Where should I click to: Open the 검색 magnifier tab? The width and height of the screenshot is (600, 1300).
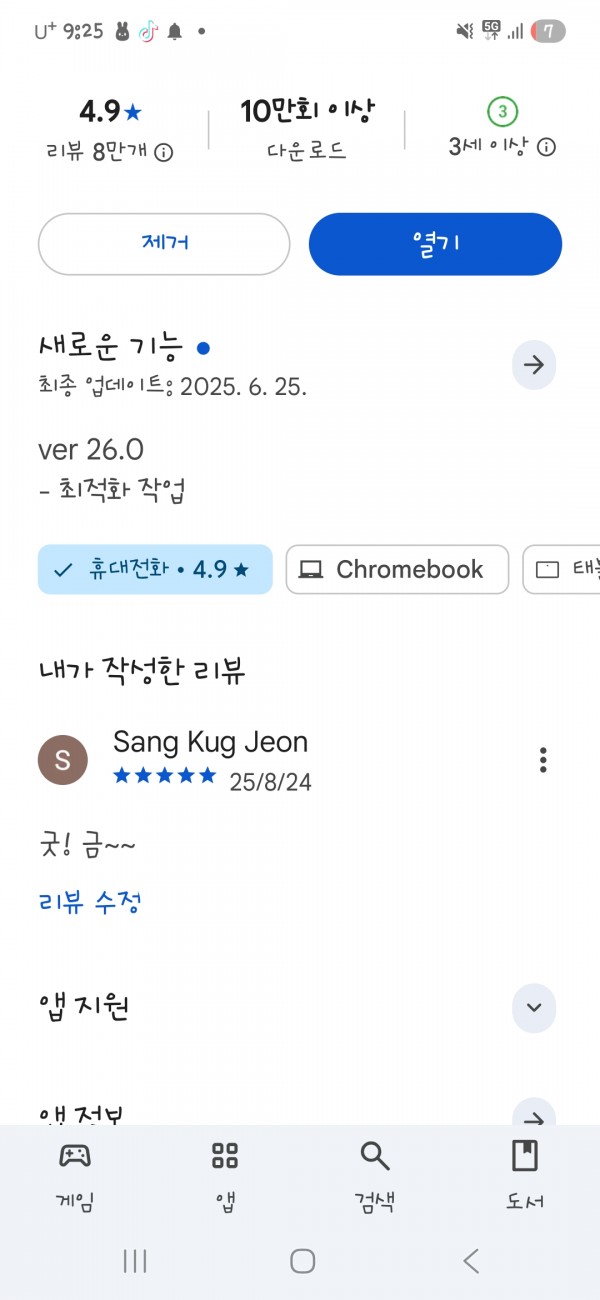(374, 1175)
